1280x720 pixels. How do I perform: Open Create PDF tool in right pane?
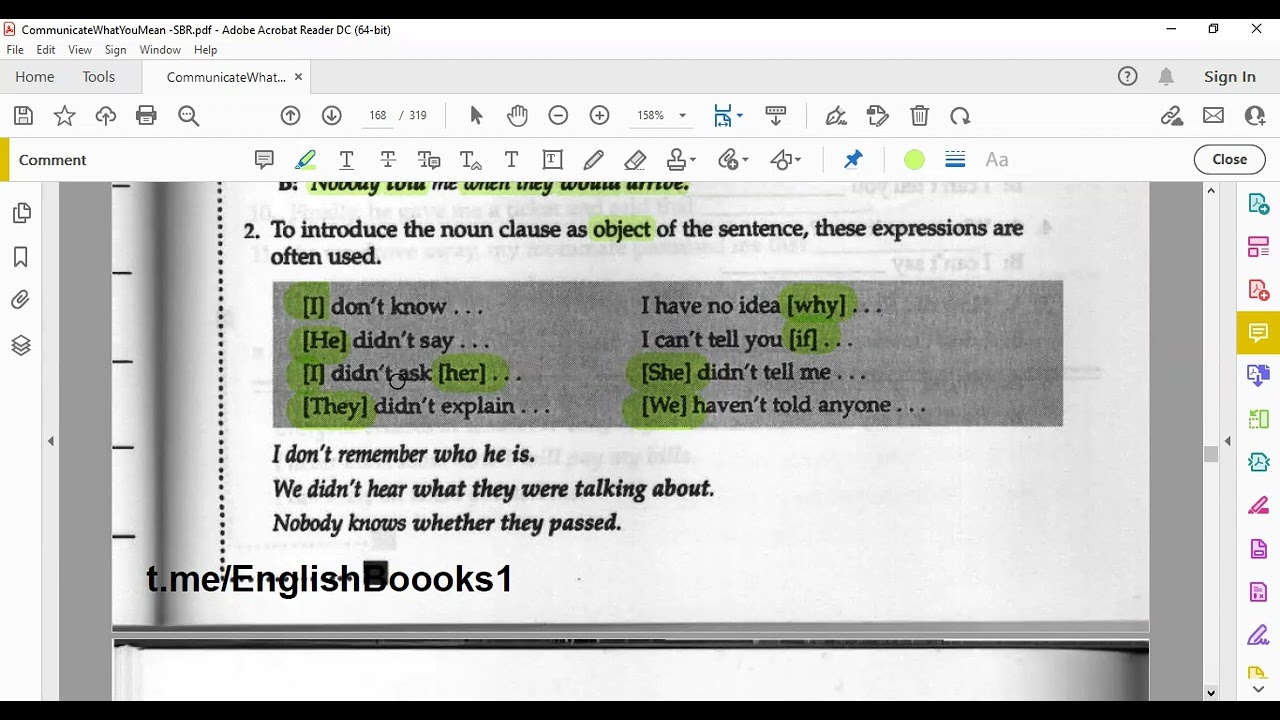coord(1258,291)
